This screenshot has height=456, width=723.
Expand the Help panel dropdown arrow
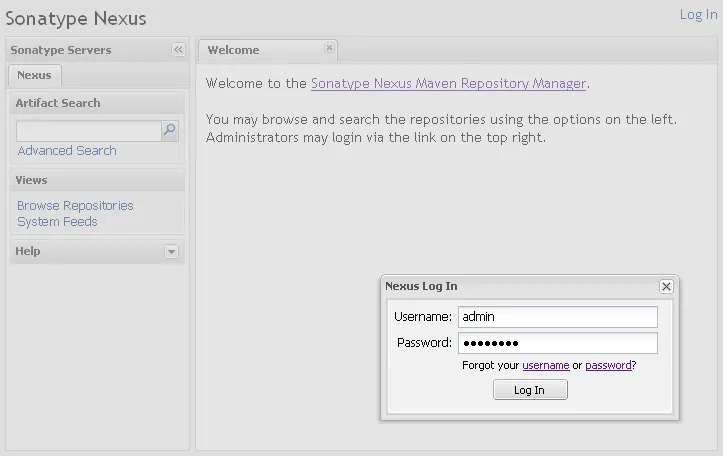pyautogui.click(x=172, y=252)
